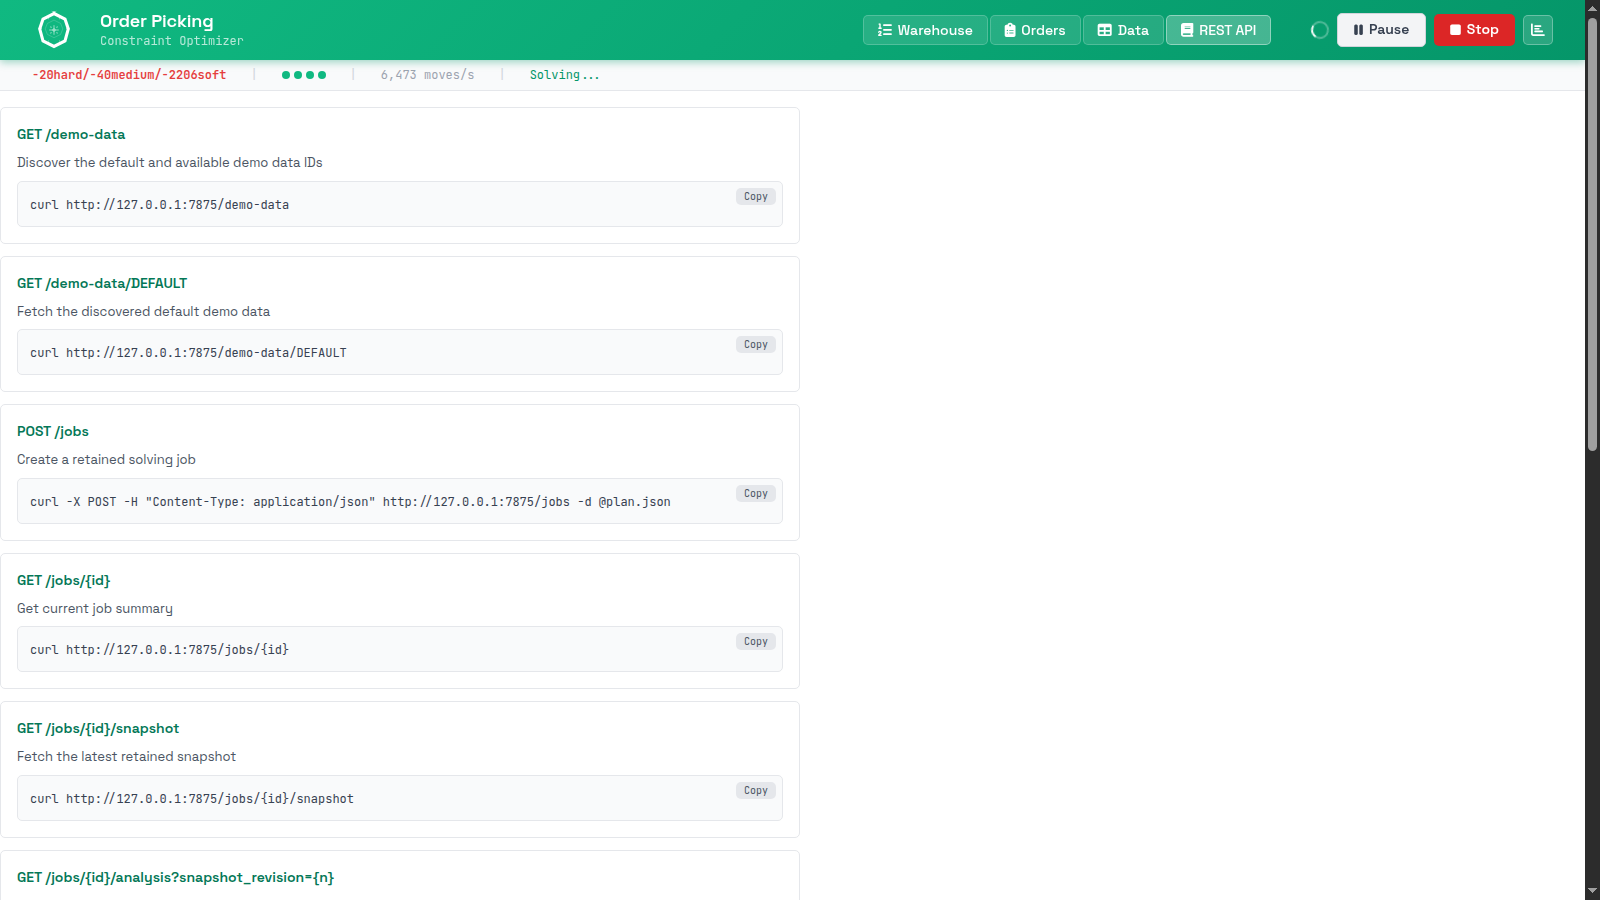
Task: Open the Data tab
Action: [x=1123, y=30]
